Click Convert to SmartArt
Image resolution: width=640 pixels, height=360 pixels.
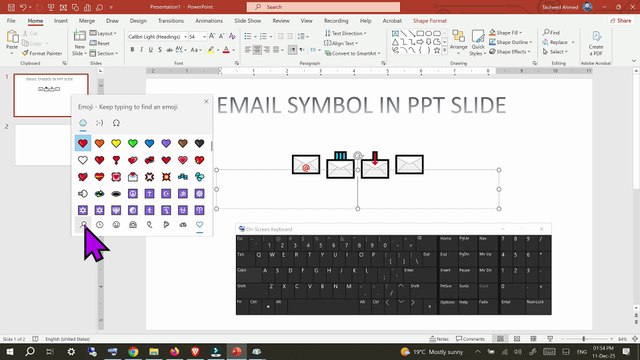click(x=352, y=53)
